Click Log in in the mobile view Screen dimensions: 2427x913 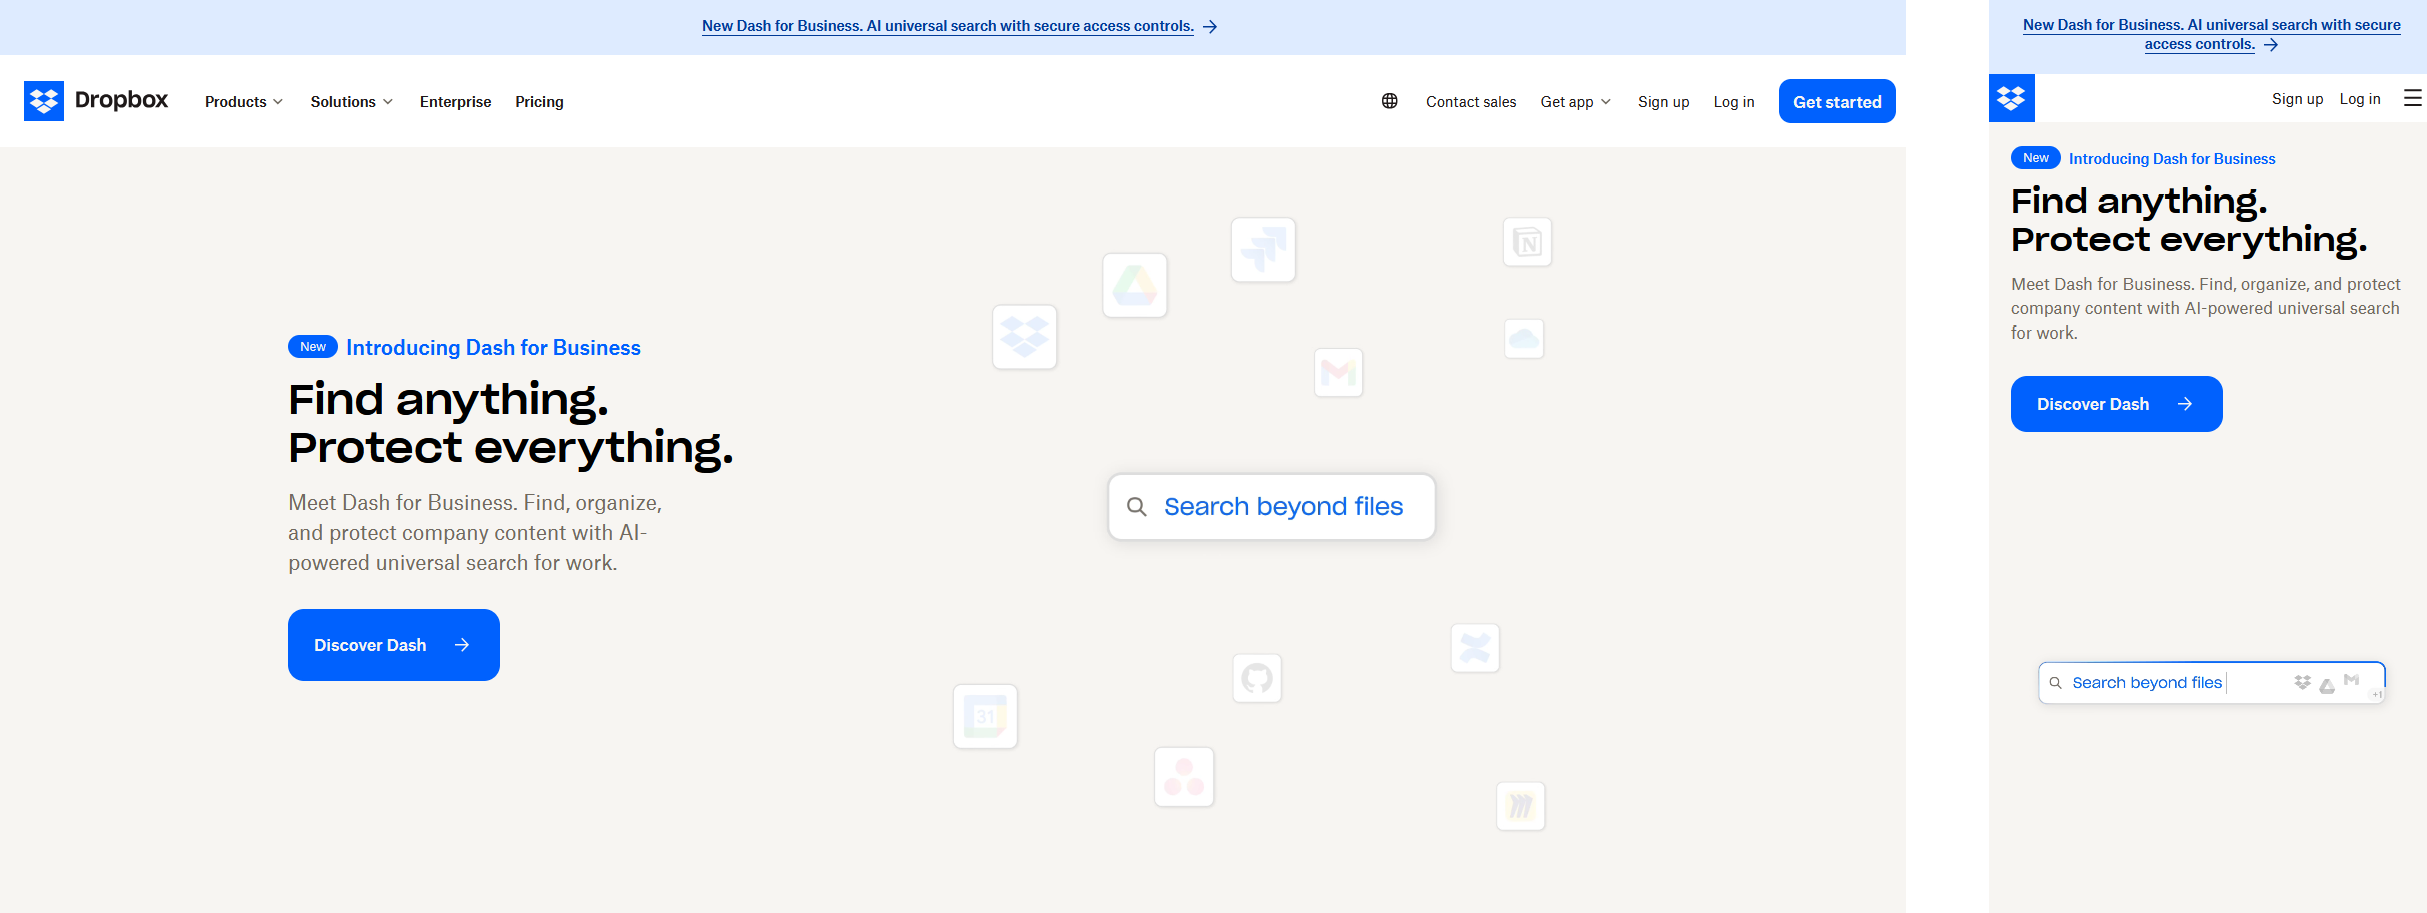(x=2360, y=99)
